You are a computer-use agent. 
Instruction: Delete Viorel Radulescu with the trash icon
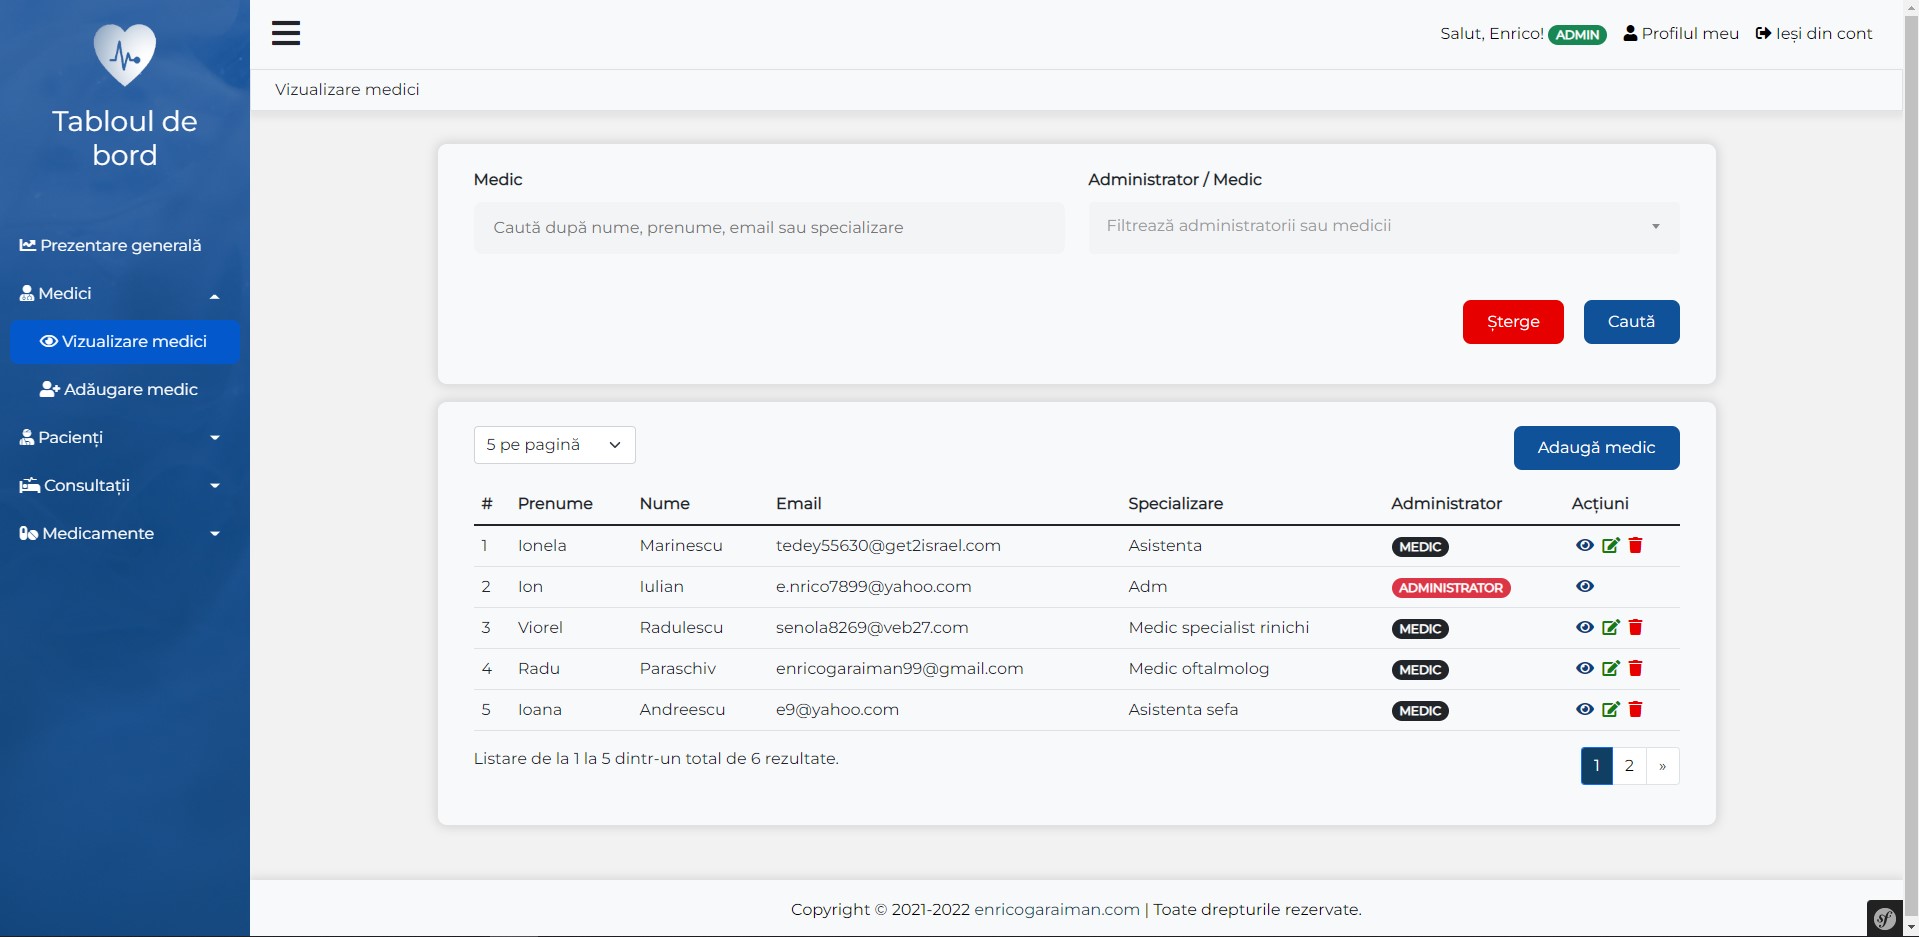pos(1636,627)
